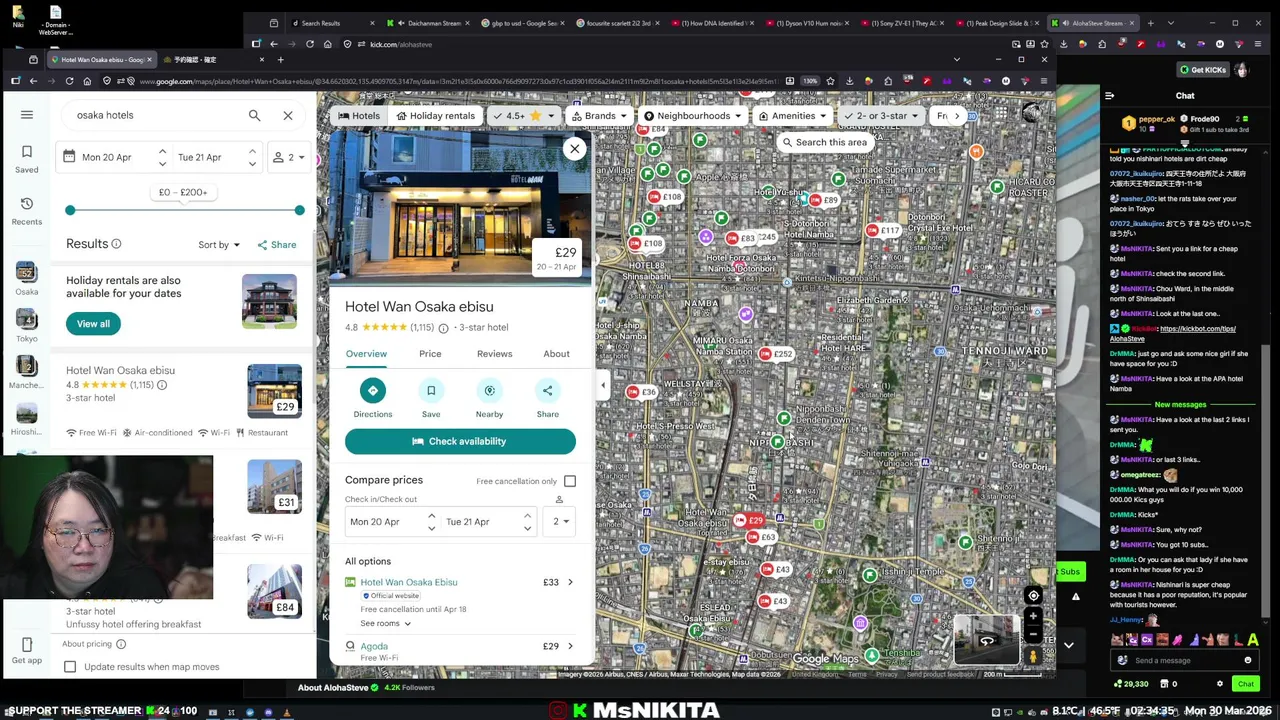Click the Nearby icon button
Viewport: 1280px width, 720px height.
click(489, 391)
